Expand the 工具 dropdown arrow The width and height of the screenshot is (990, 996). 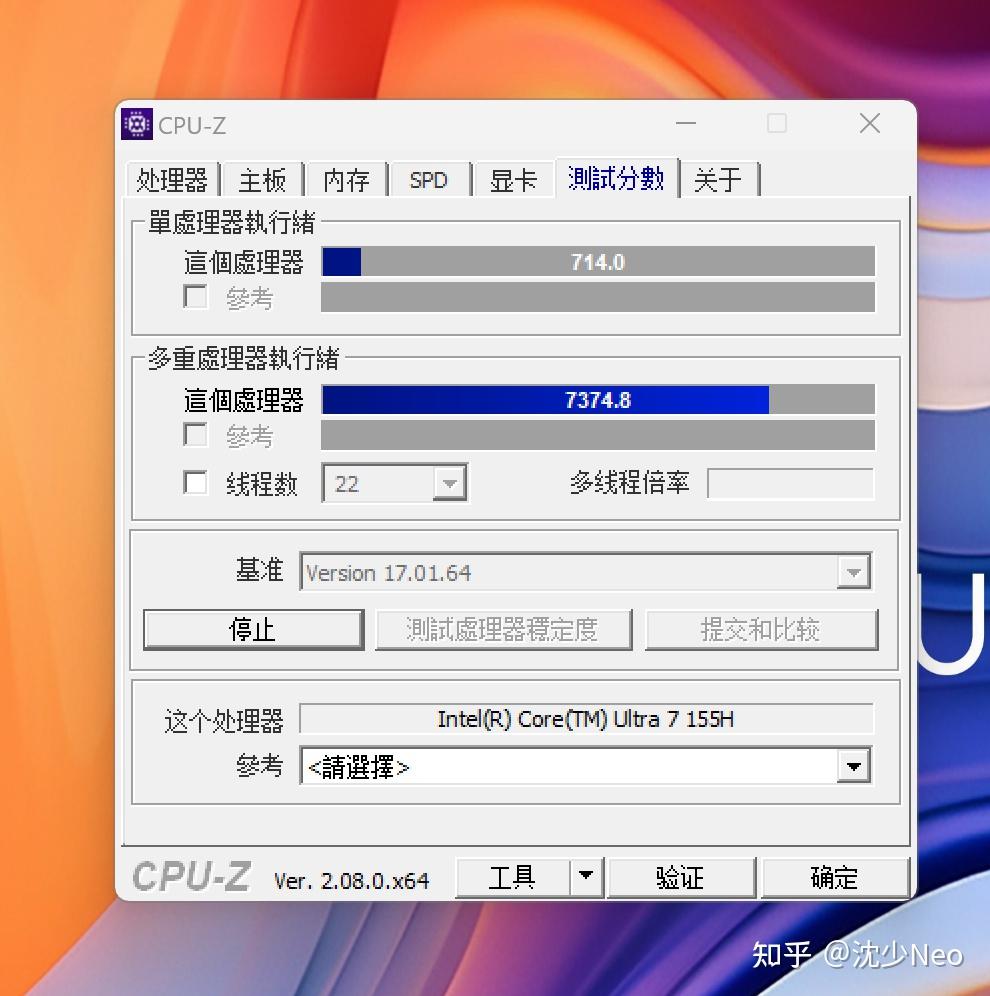click(x=585, y=878)
